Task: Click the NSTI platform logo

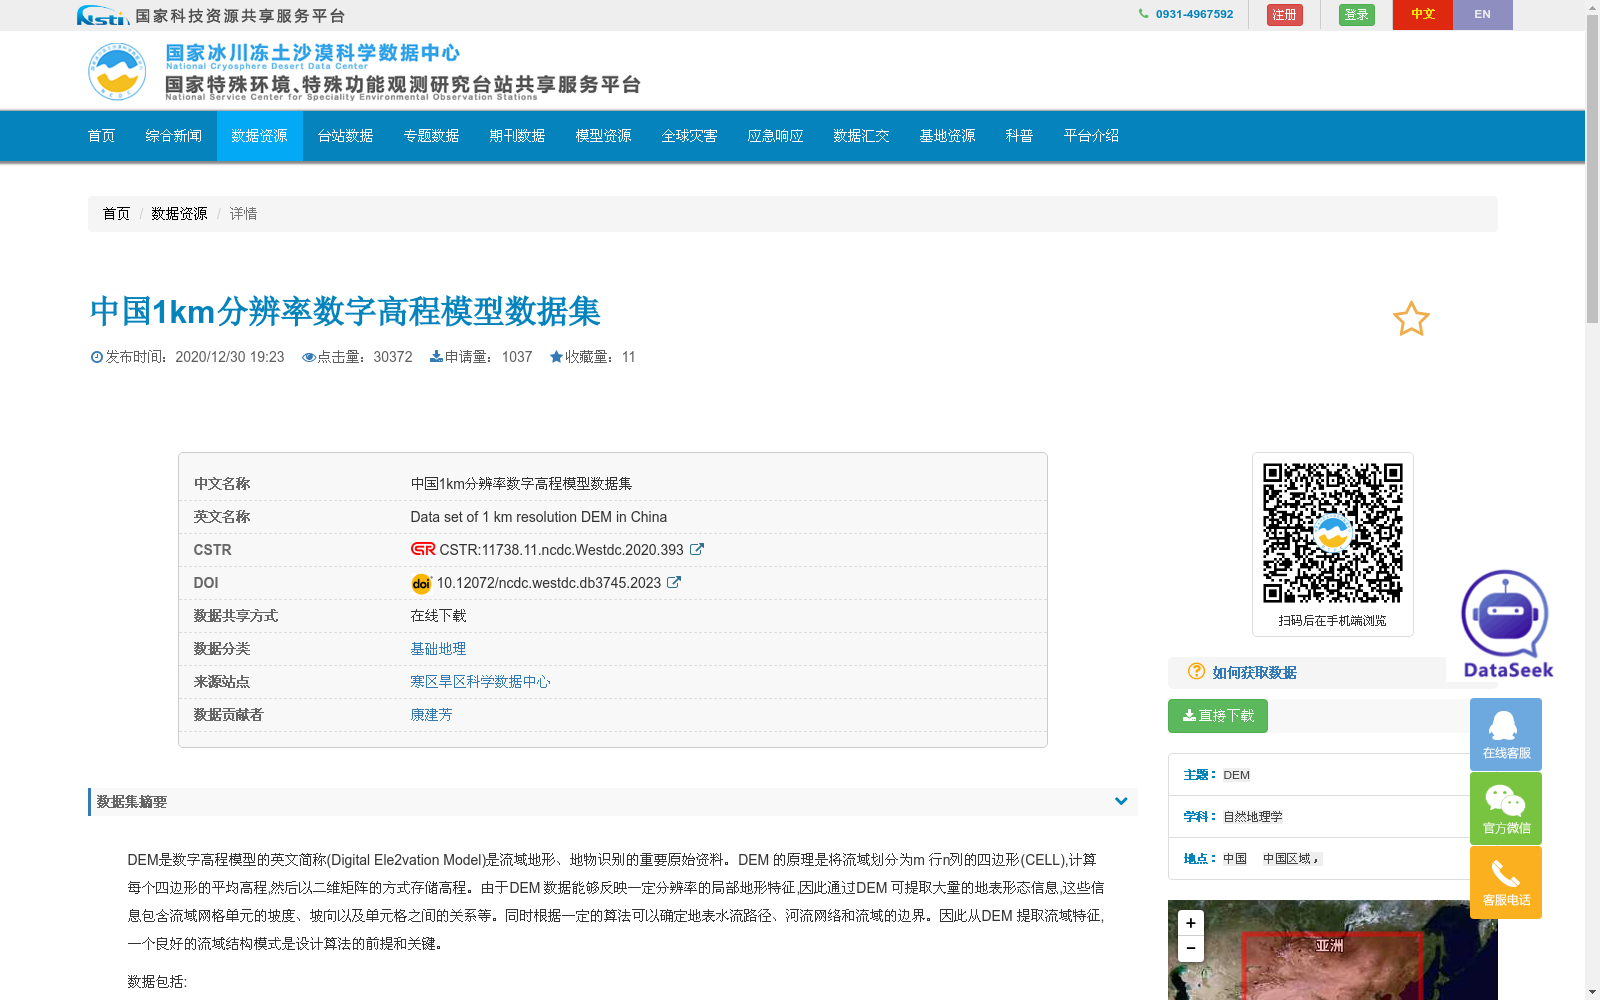Action: (103, 15)
